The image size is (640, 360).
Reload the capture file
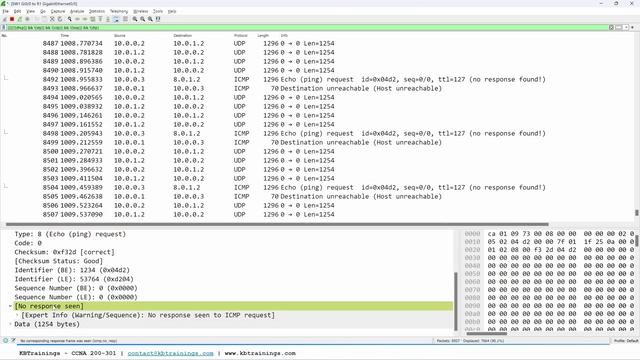[x=60, y=19]
